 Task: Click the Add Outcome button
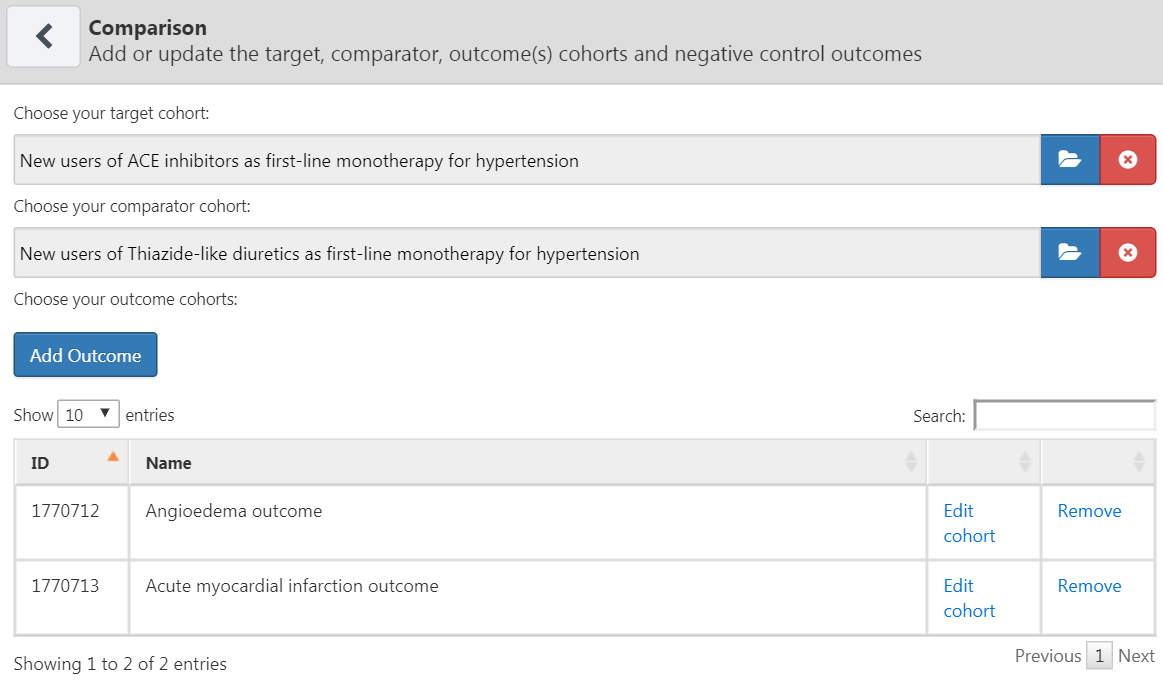pyautogui.click(x=85, y=355)
